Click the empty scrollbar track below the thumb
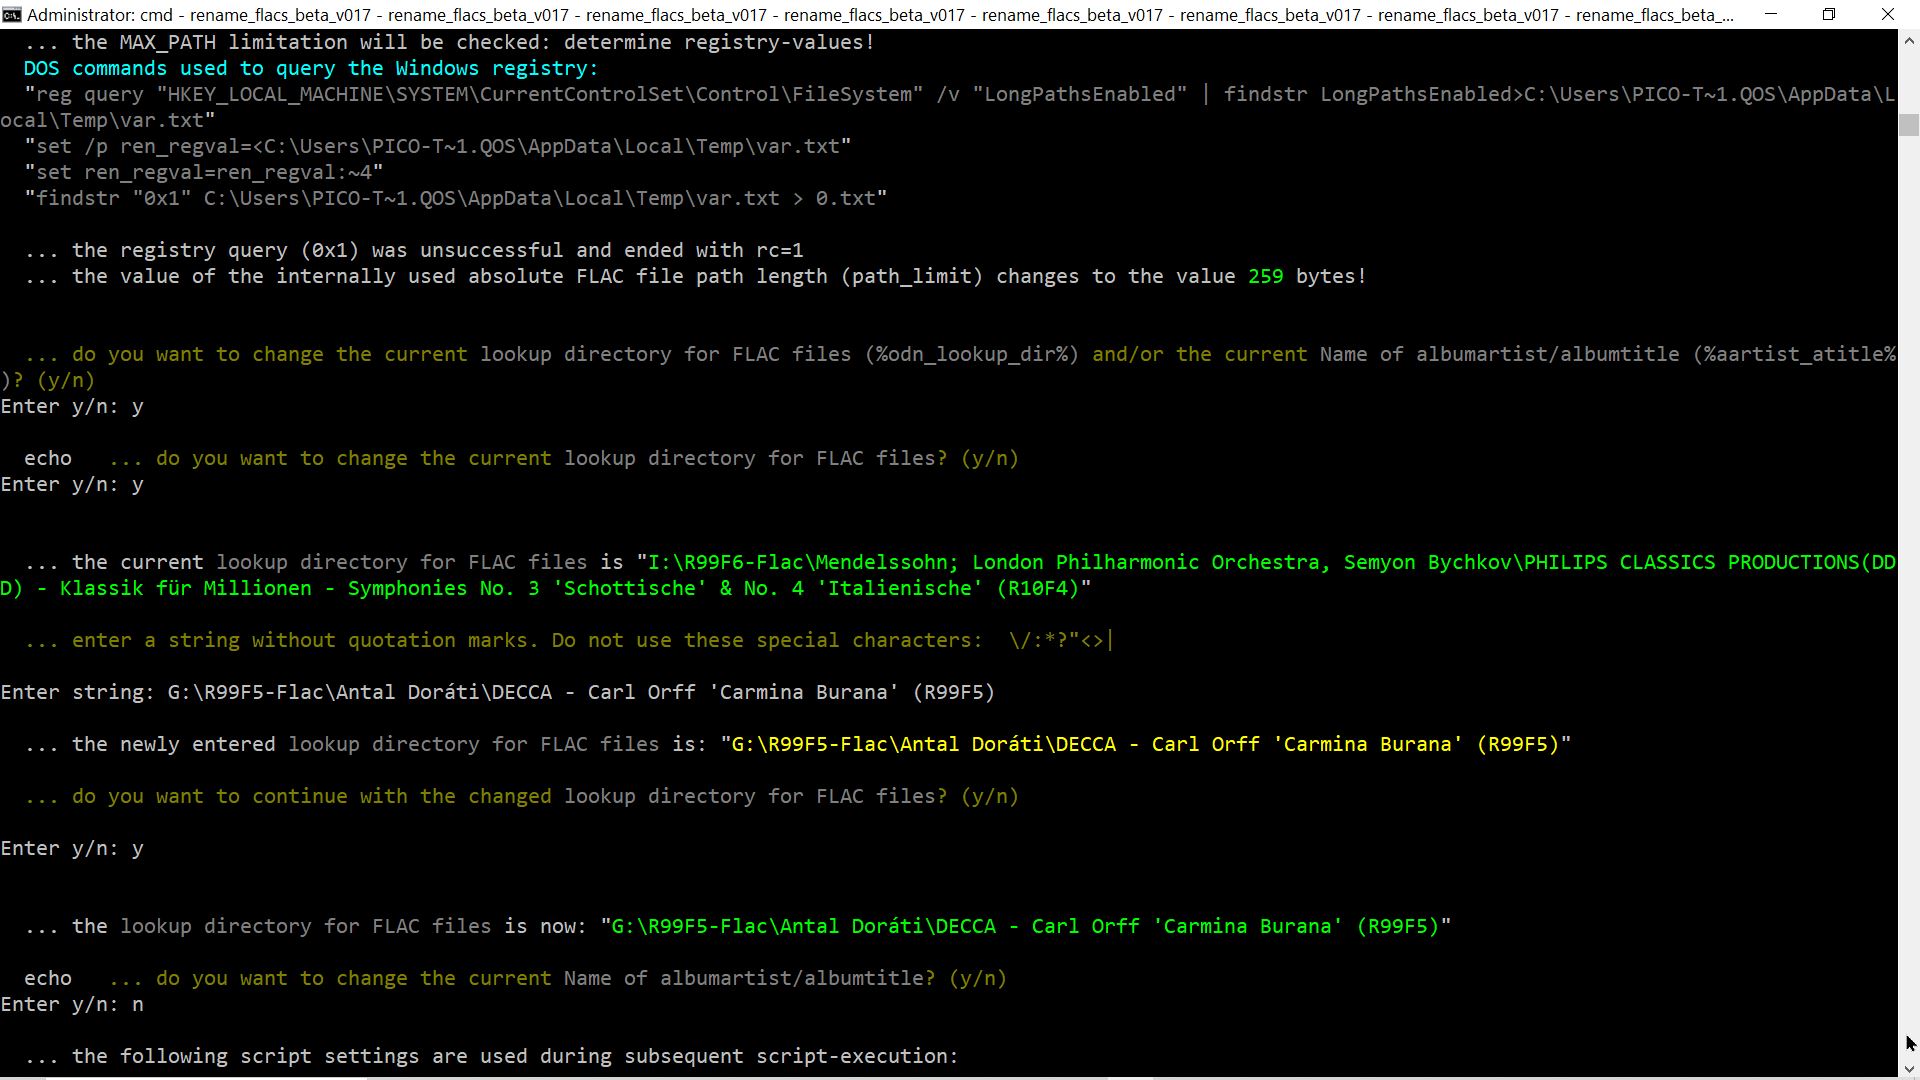Screen dimensions: 1920x1080 click(1909, 600)
